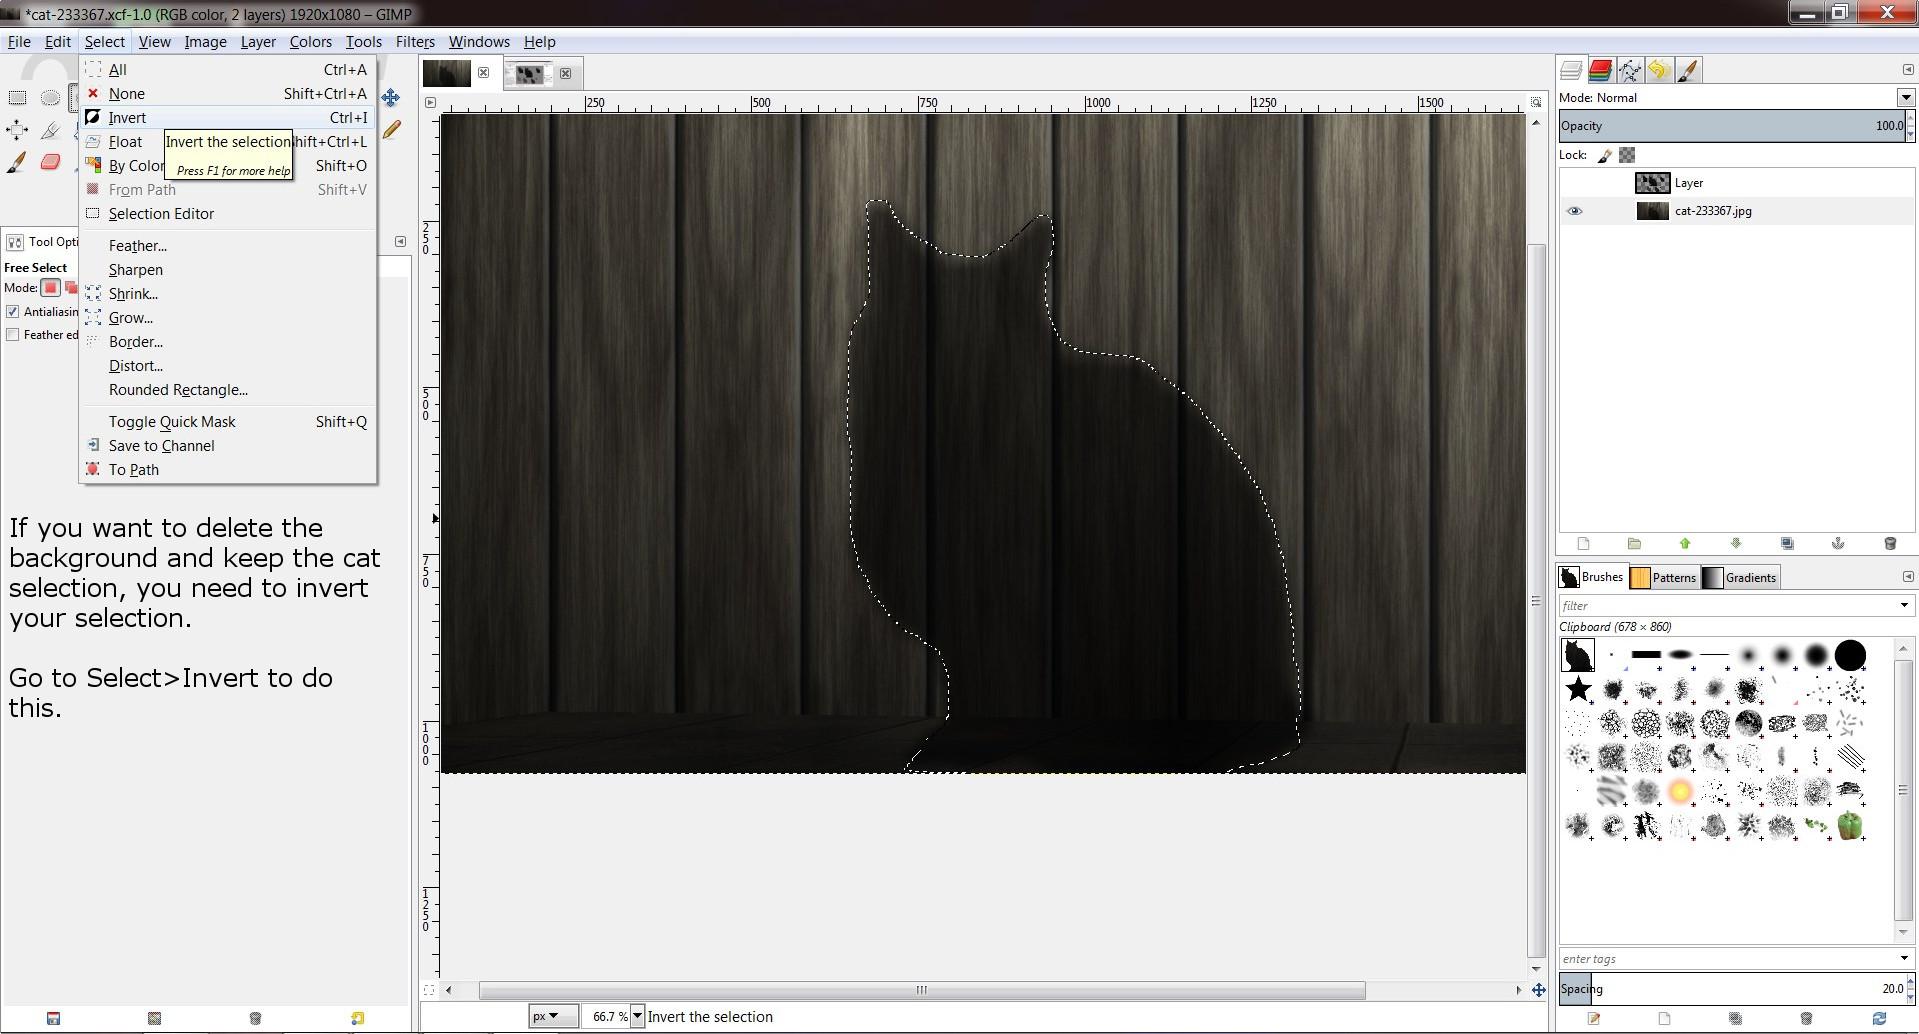Delete the current layer
1919x1034 pixels.
[x=1890, y=544]
